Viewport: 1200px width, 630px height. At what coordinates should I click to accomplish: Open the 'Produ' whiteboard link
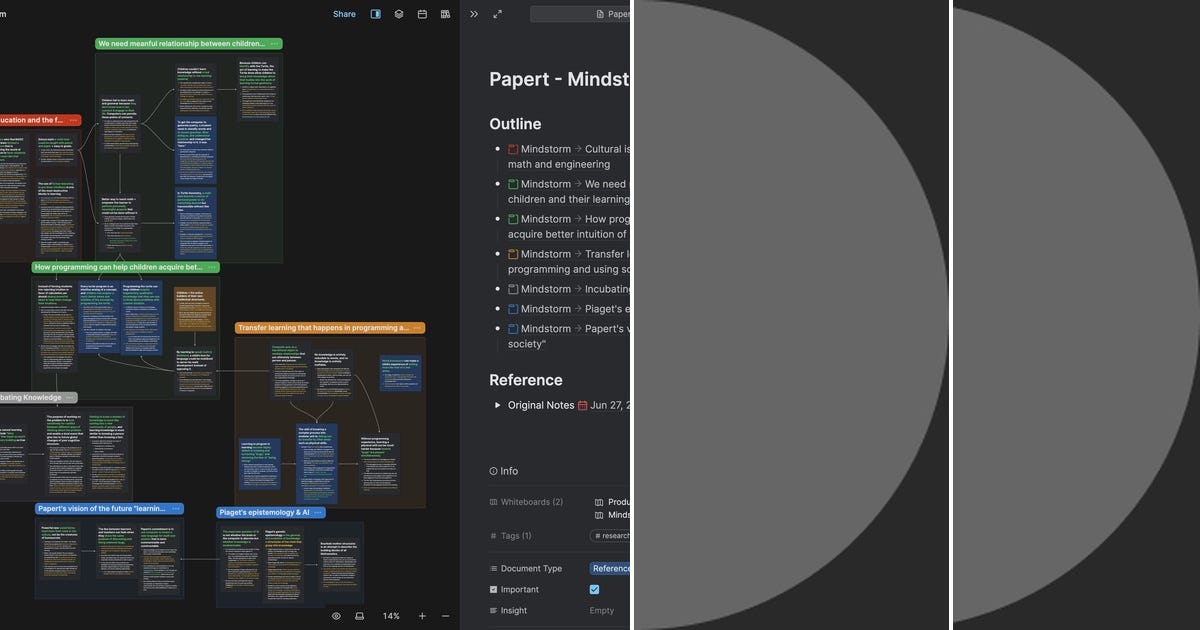pos(612,502)
